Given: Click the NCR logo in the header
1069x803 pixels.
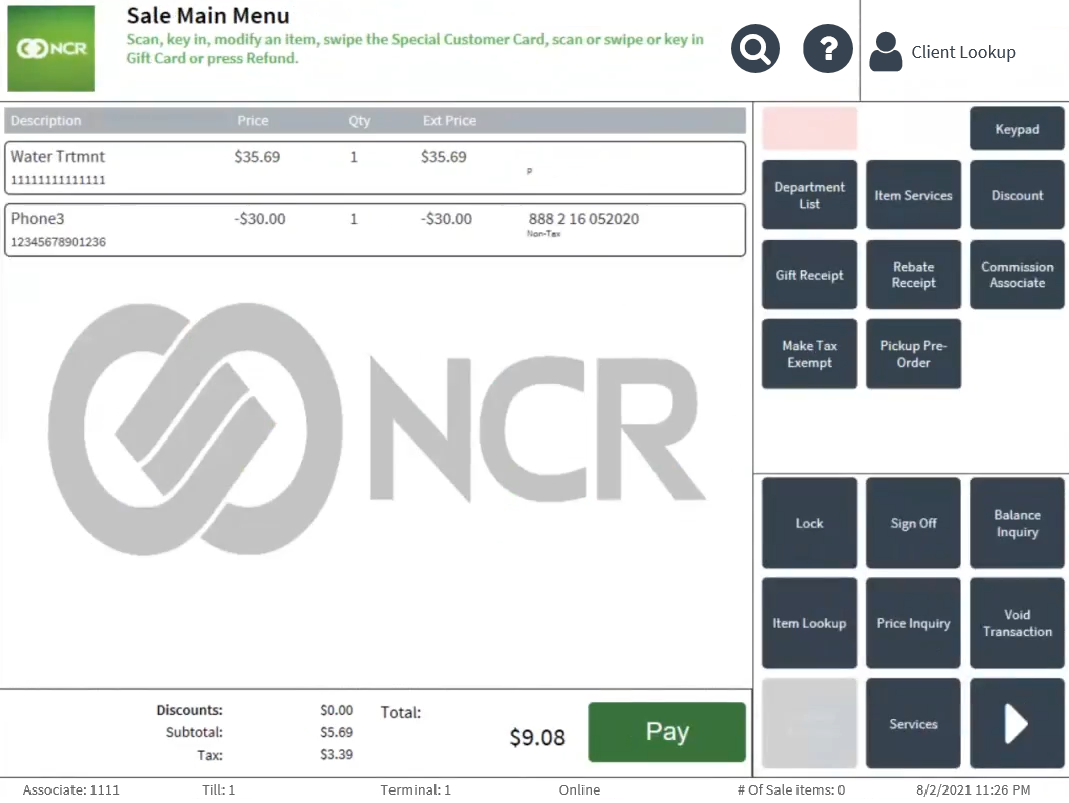Looking at the screenshot, I should [x=51, y=48].
